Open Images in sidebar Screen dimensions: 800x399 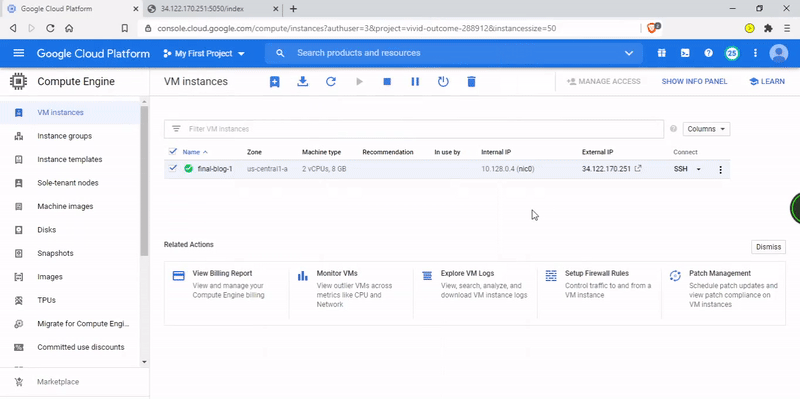tap(70, 277)
